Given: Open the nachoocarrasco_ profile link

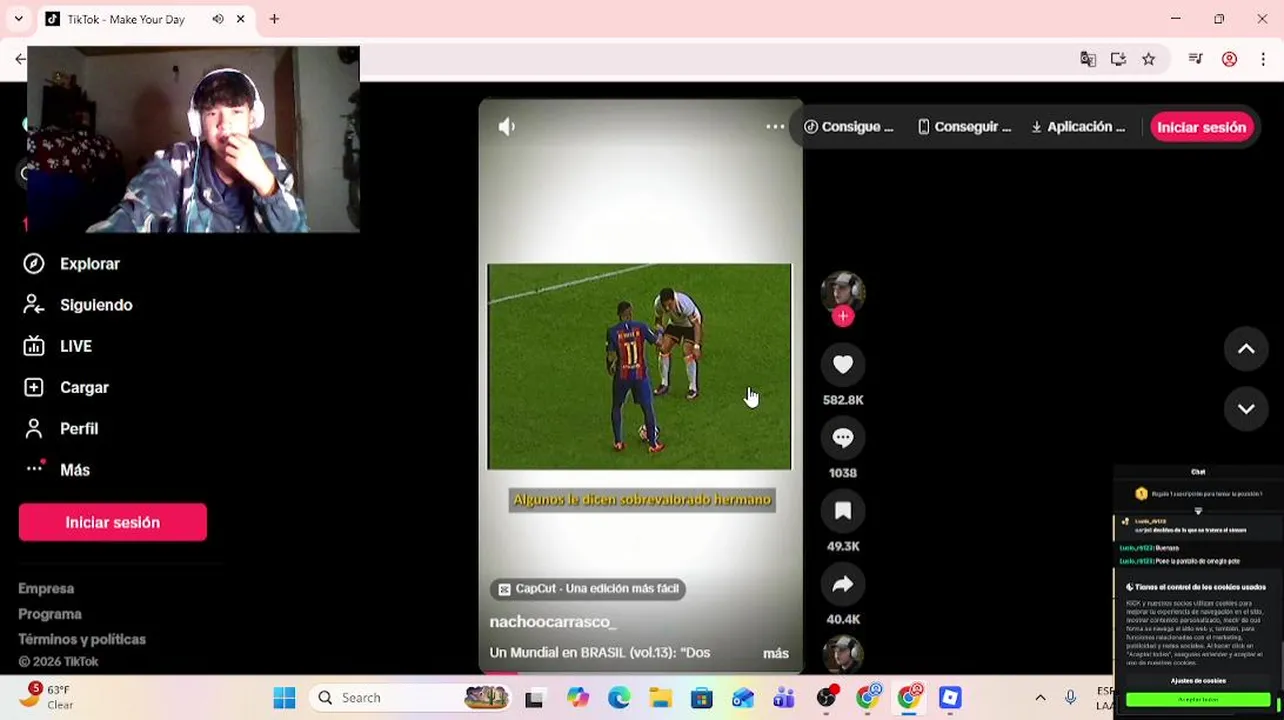Looking at the screenshot, I should (552, 622).
